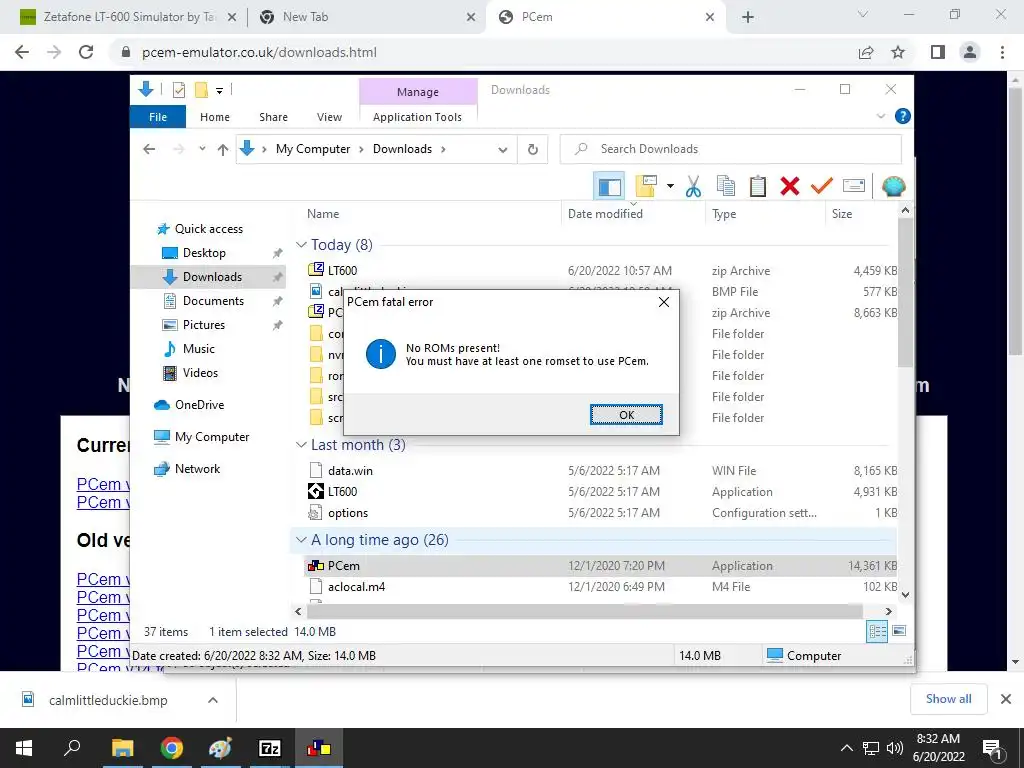Image resolution: width=1024 pixels, height=768 pixels.
Task: Open dropdown arrow next to folder options icon
Action: click(x=670, y=186)
